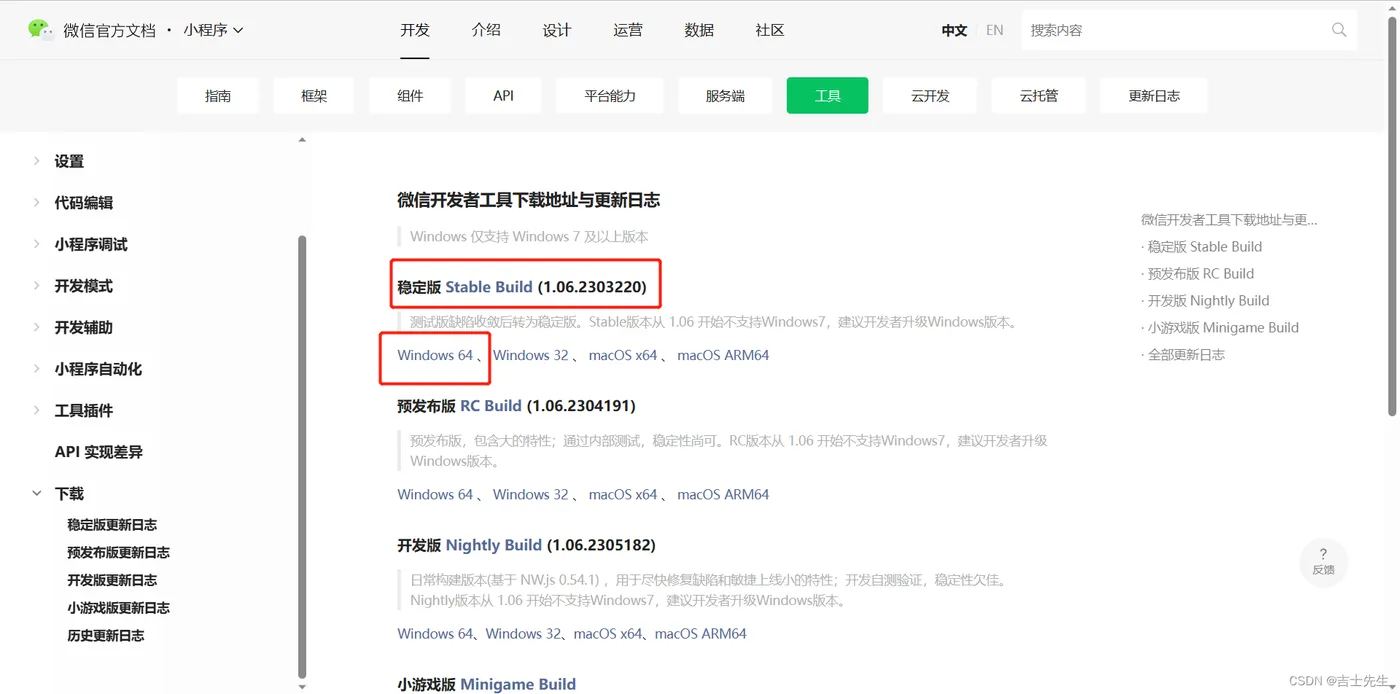
Task: Open the 组件 sub-navigation button
Action: tap(410, 96)
